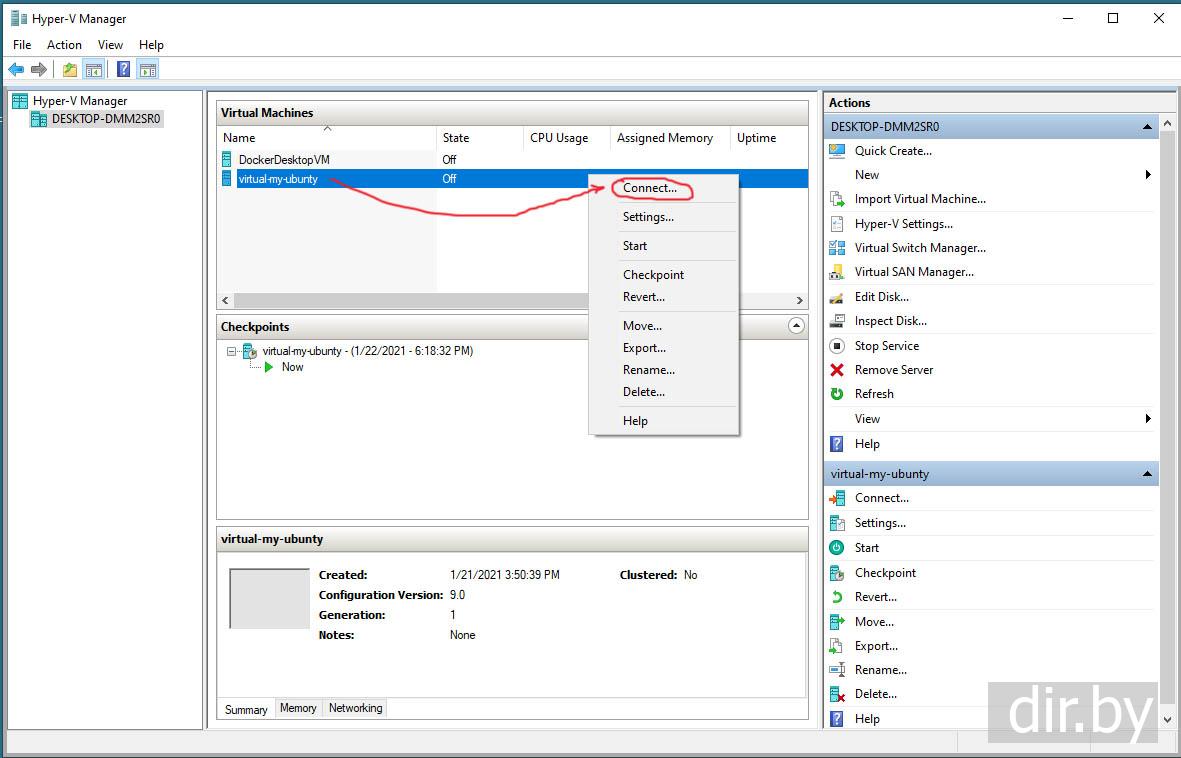Click the Stop Service icon

[x=837, y=346]
